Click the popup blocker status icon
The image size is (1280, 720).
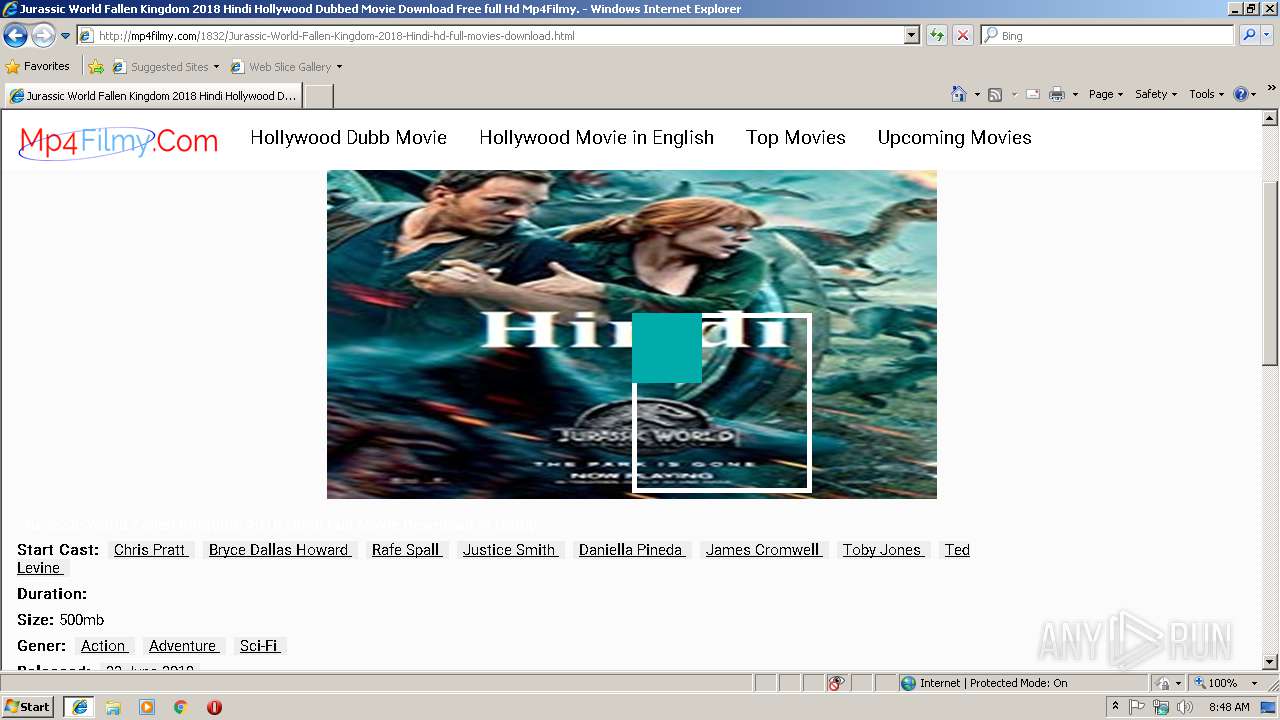click(836, 683)
